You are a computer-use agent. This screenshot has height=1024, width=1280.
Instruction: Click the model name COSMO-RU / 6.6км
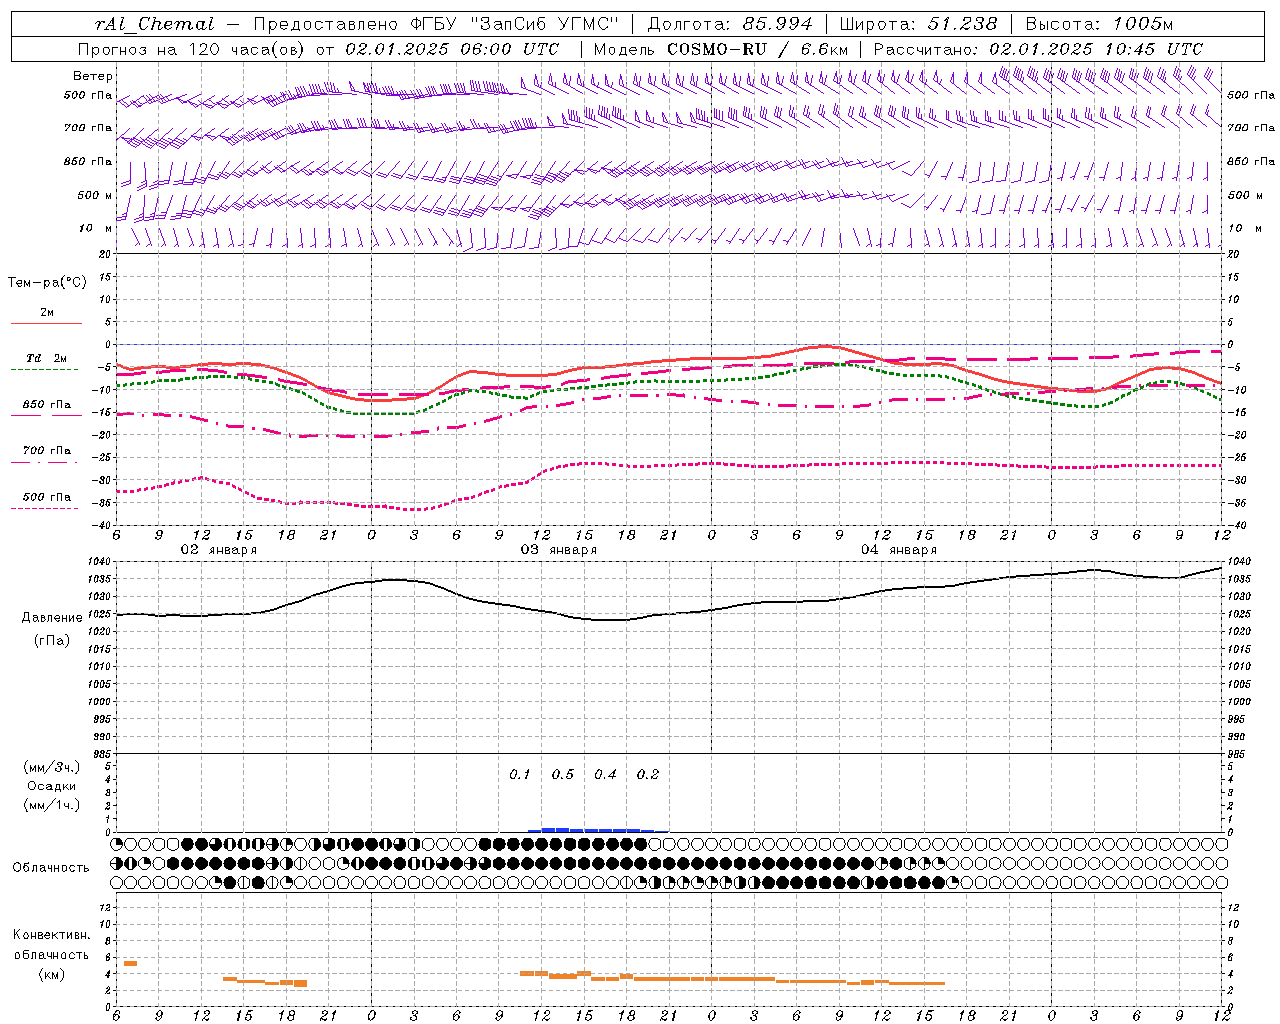point(758,49)
